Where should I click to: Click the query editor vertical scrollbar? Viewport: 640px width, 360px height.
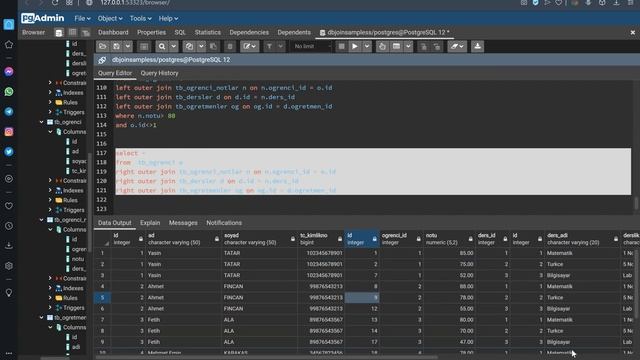click(636, 203)
